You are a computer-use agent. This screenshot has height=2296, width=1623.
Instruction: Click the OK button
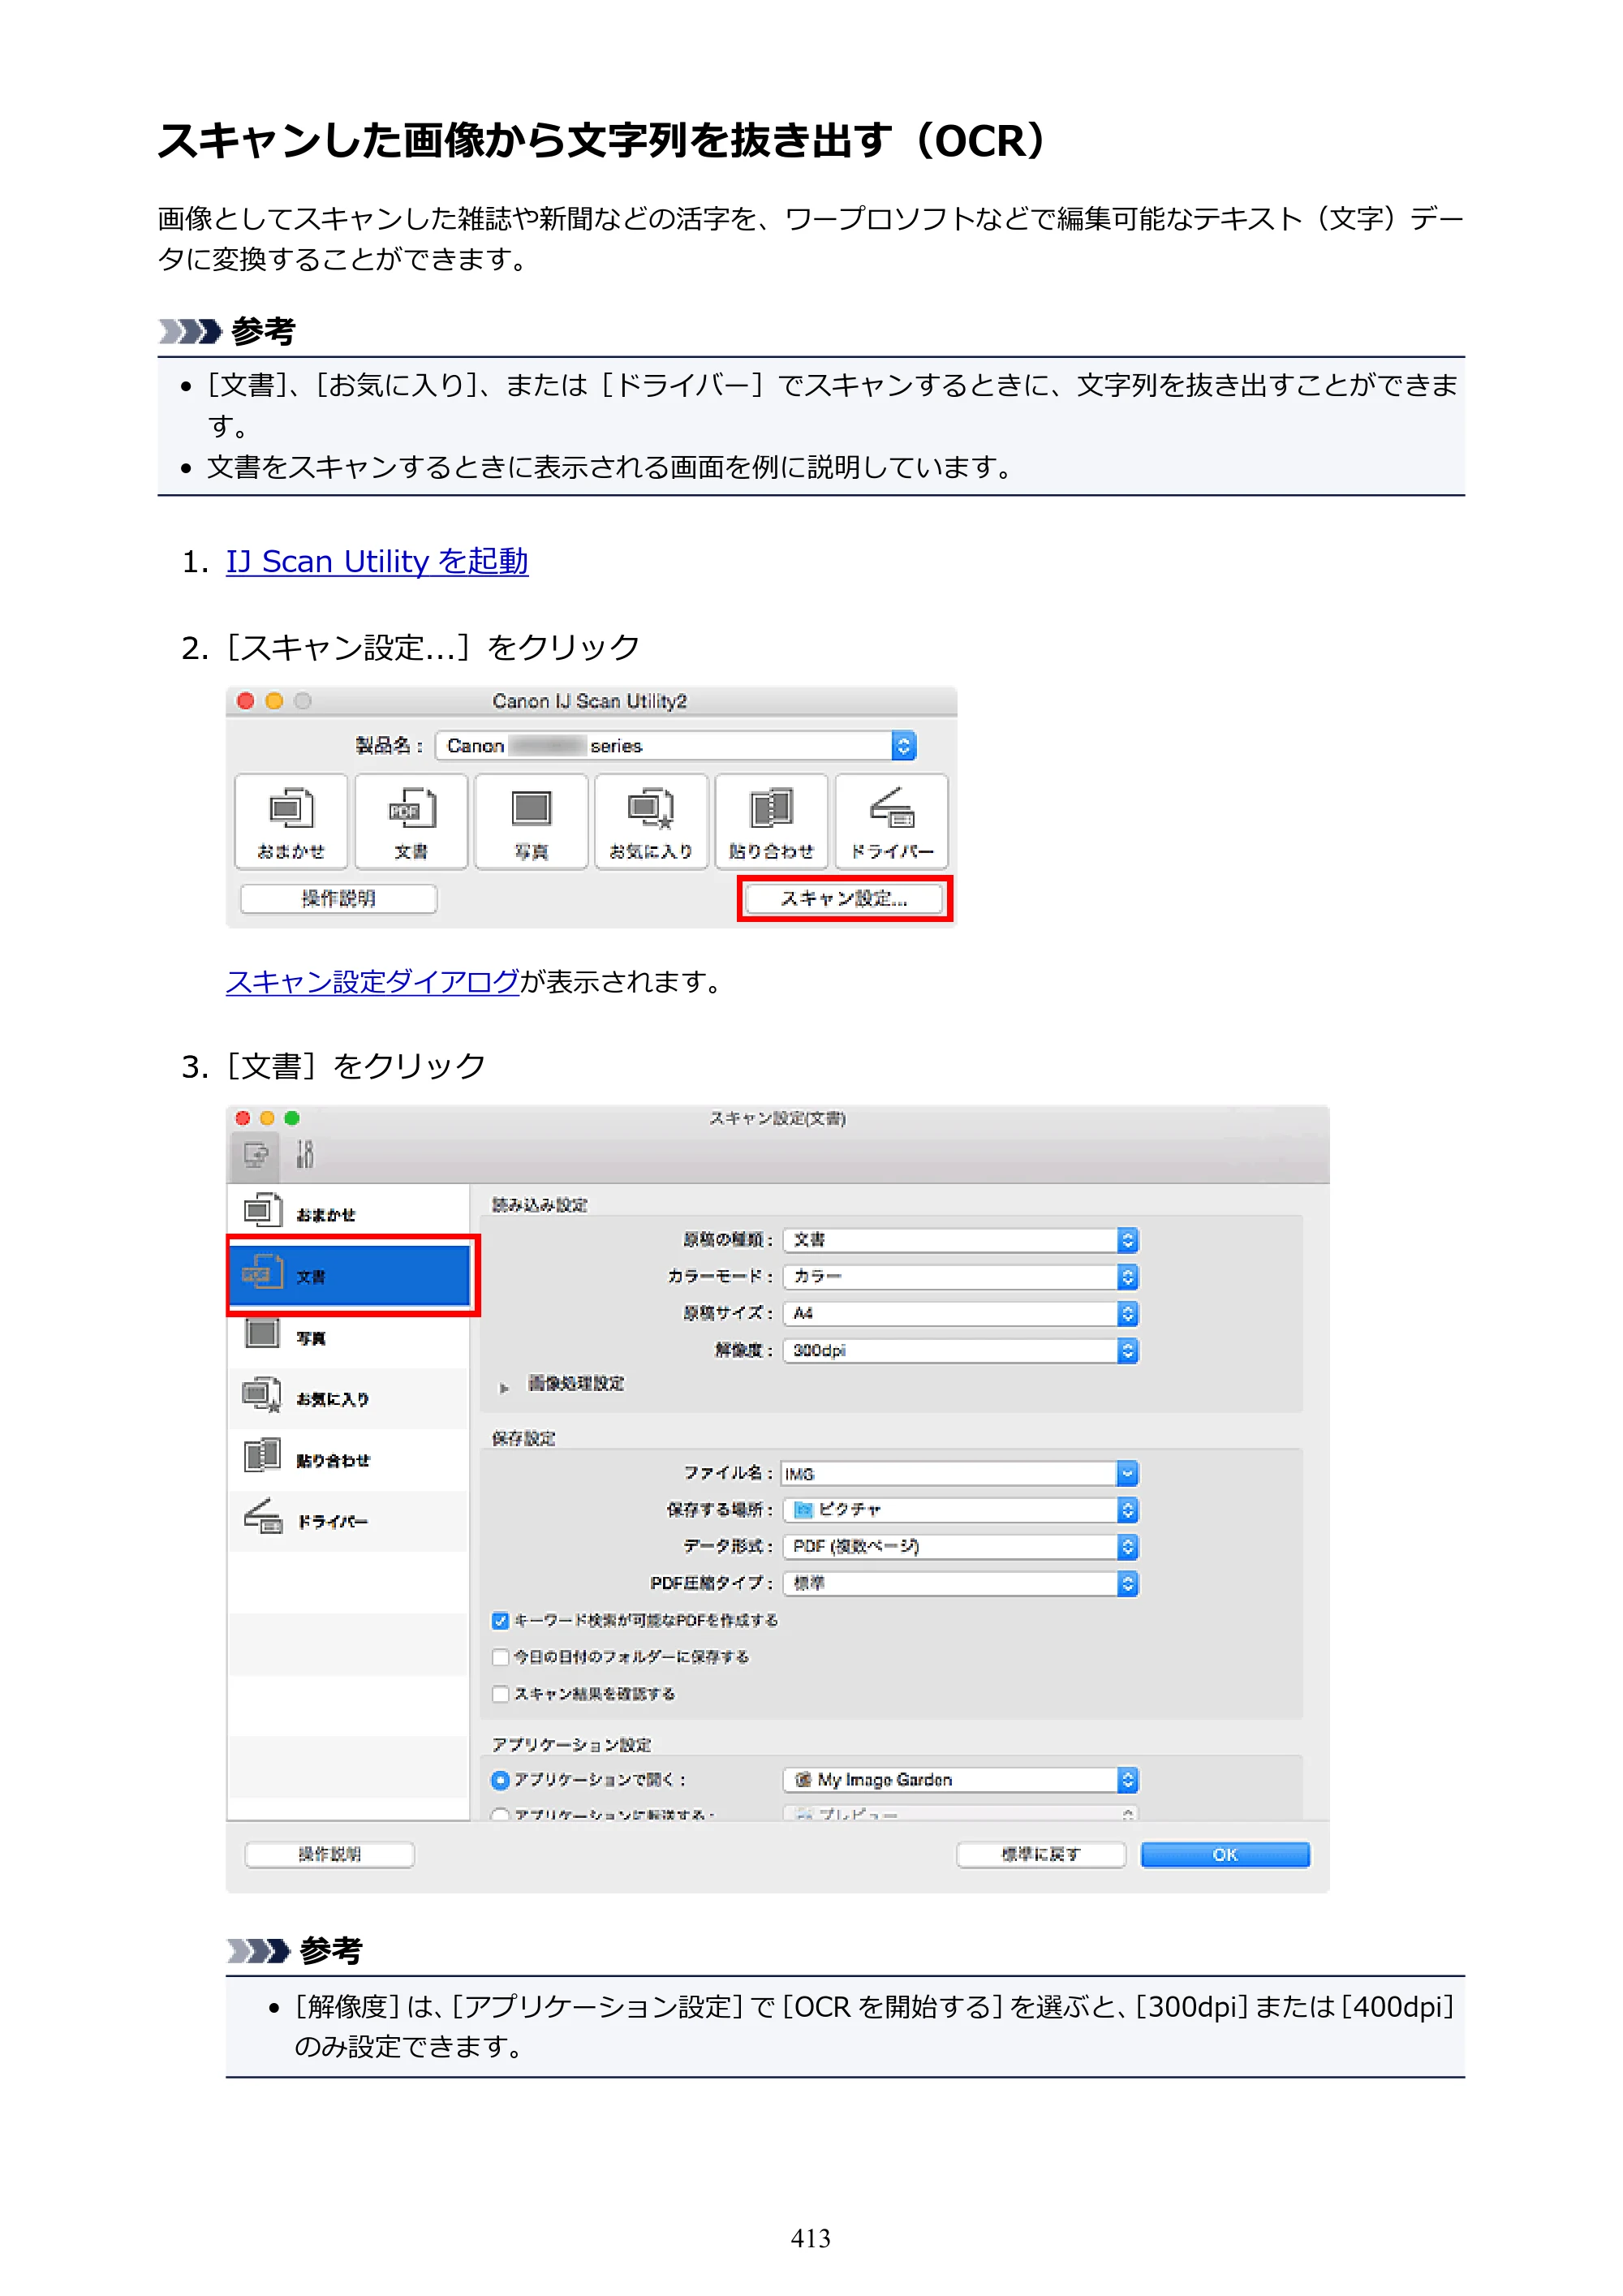click(x=1225, y=1854)
